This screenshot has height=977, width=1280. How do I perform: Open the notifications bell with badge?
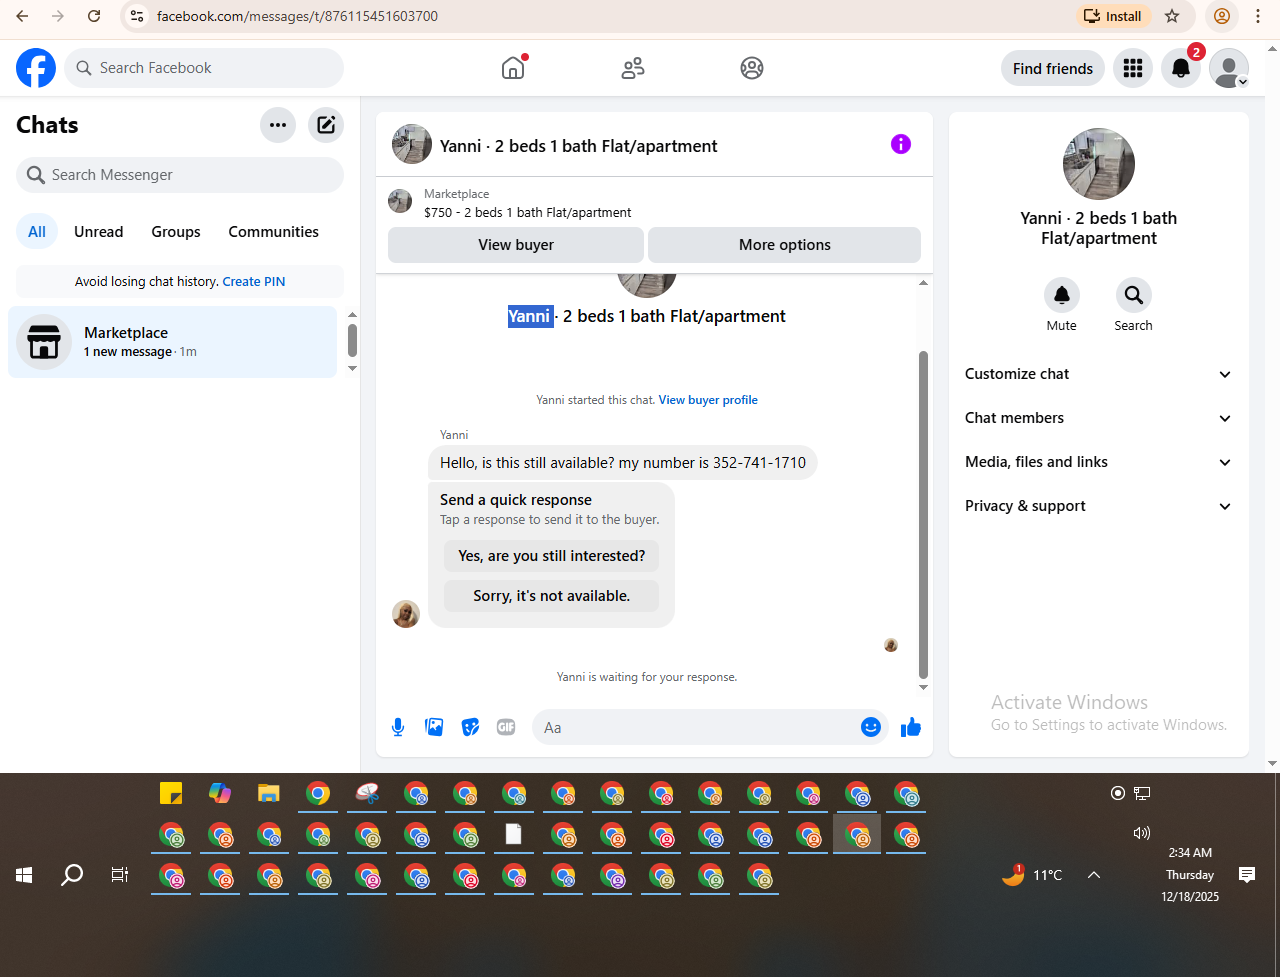pos(1181,68)
